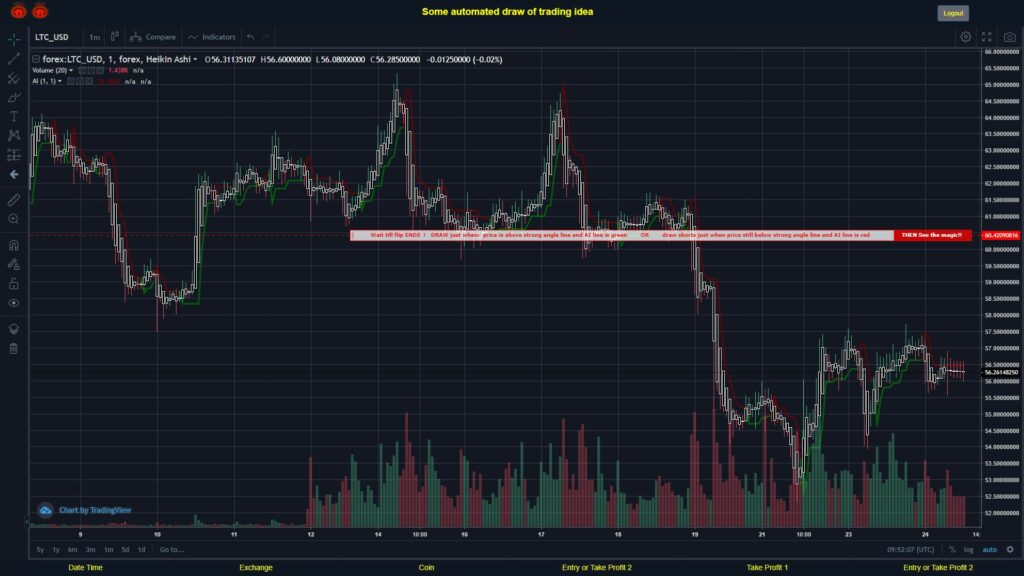
Task: Switch the range to 5d
Action: [x=125, y=550]
